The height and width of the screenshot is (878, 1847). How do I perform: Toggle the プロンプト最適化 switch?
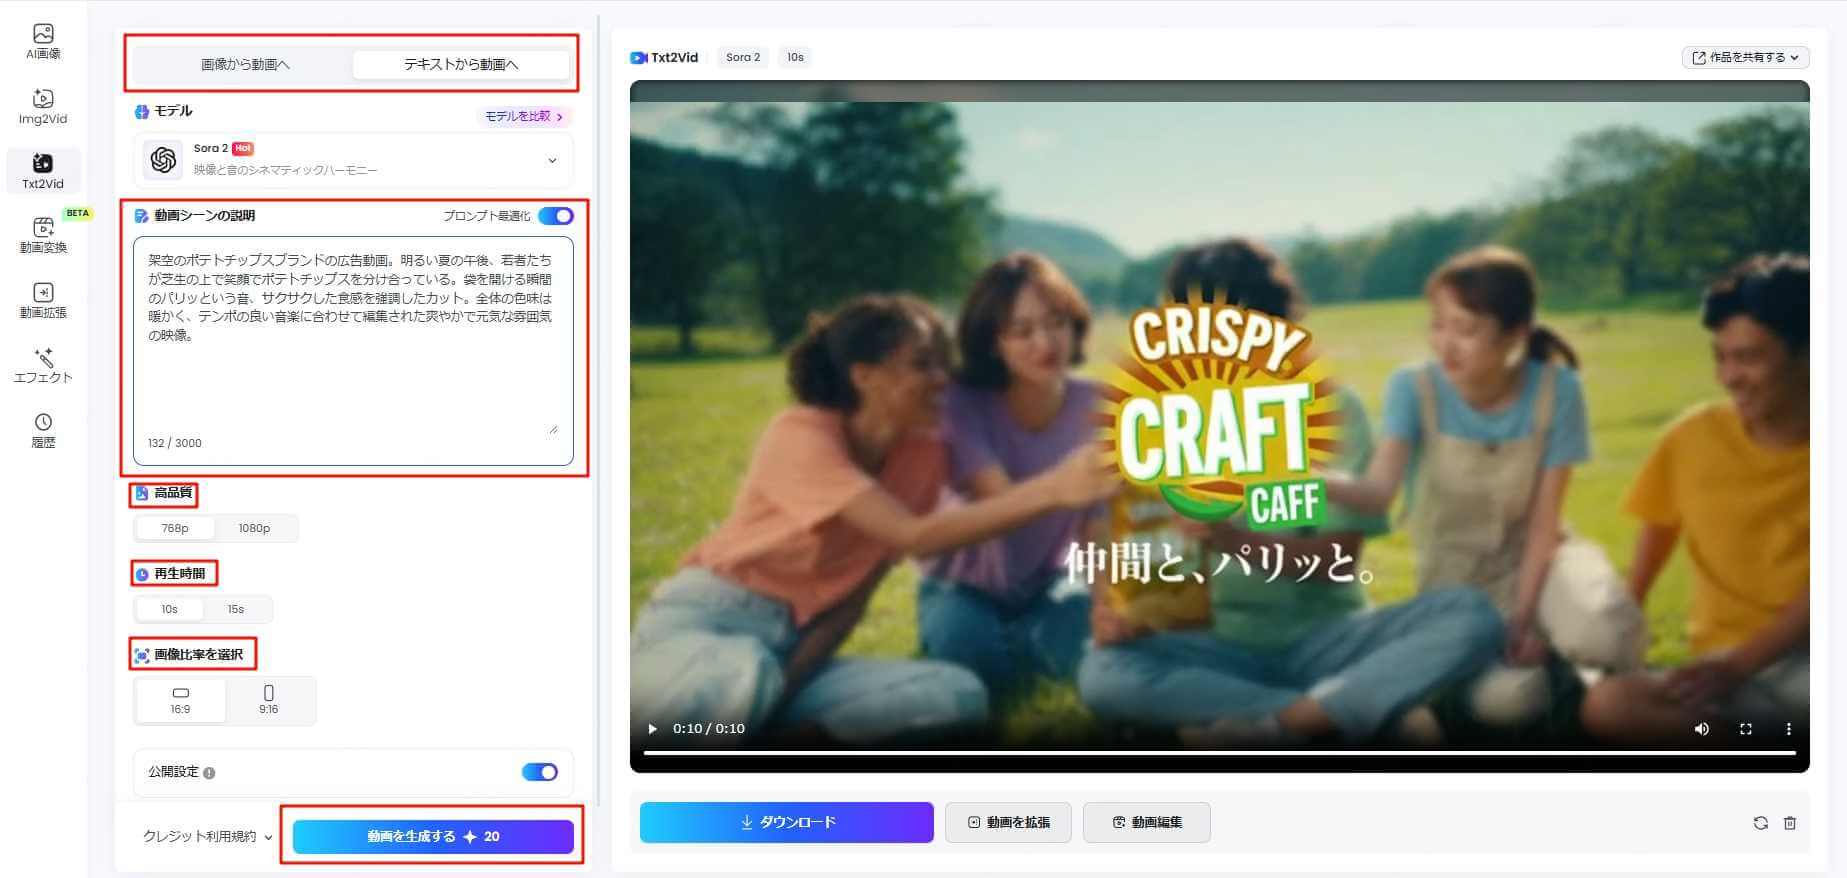click(x=556, y=216)
